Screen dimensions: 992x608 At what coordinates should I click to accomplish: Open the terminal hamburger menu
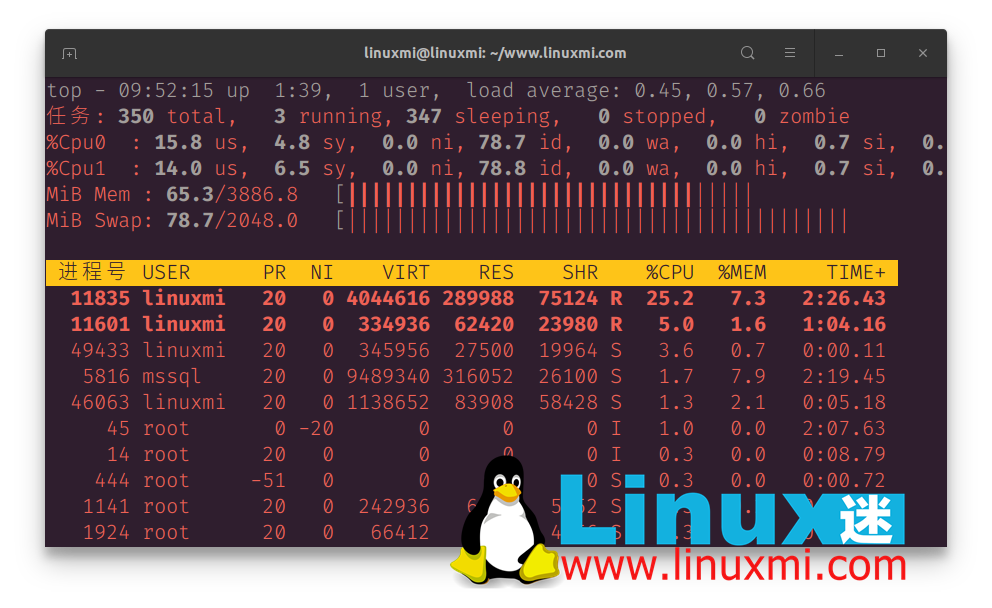(790, 53)
